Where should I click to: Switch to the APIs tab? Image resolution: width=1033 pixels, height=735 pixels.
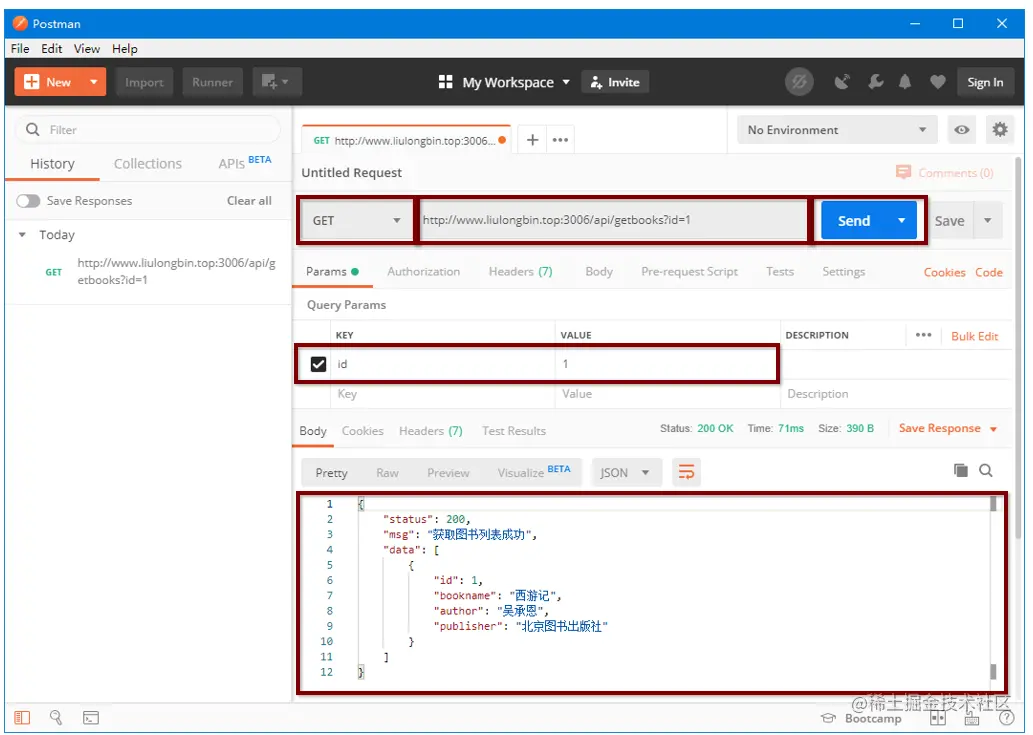point(244,163)
